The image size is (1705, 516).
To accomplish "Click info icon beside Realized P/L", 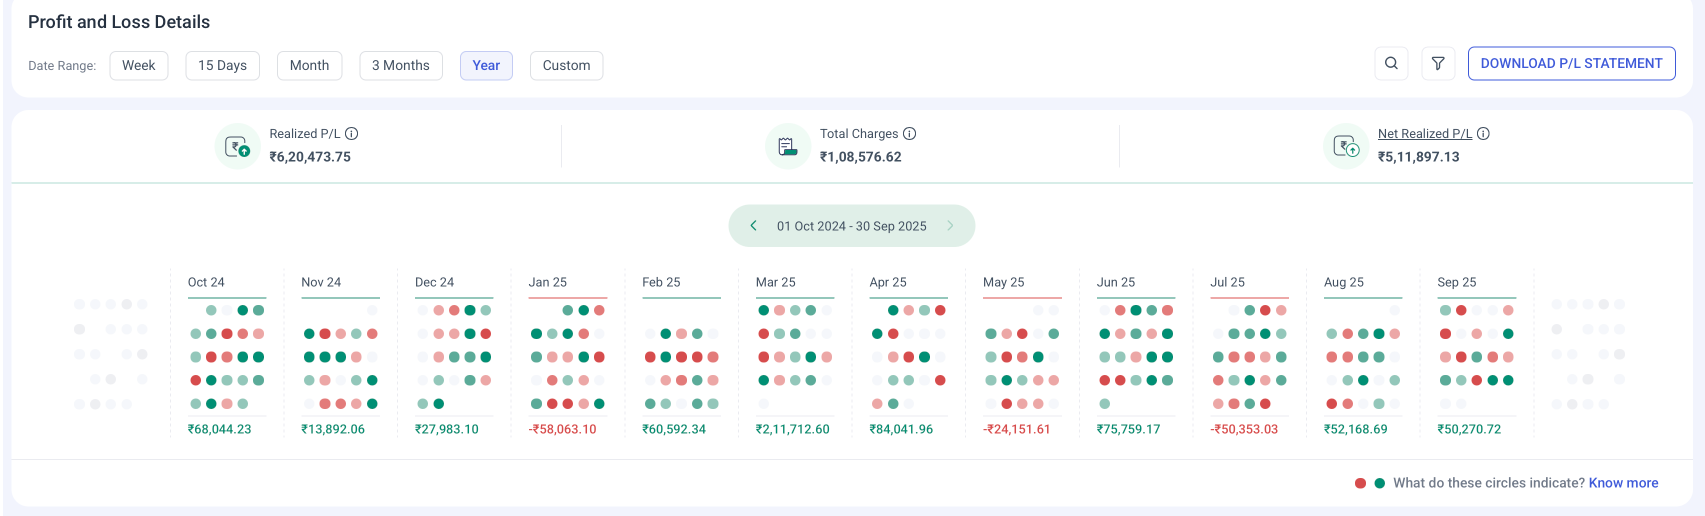I will (x=352, y=134).
